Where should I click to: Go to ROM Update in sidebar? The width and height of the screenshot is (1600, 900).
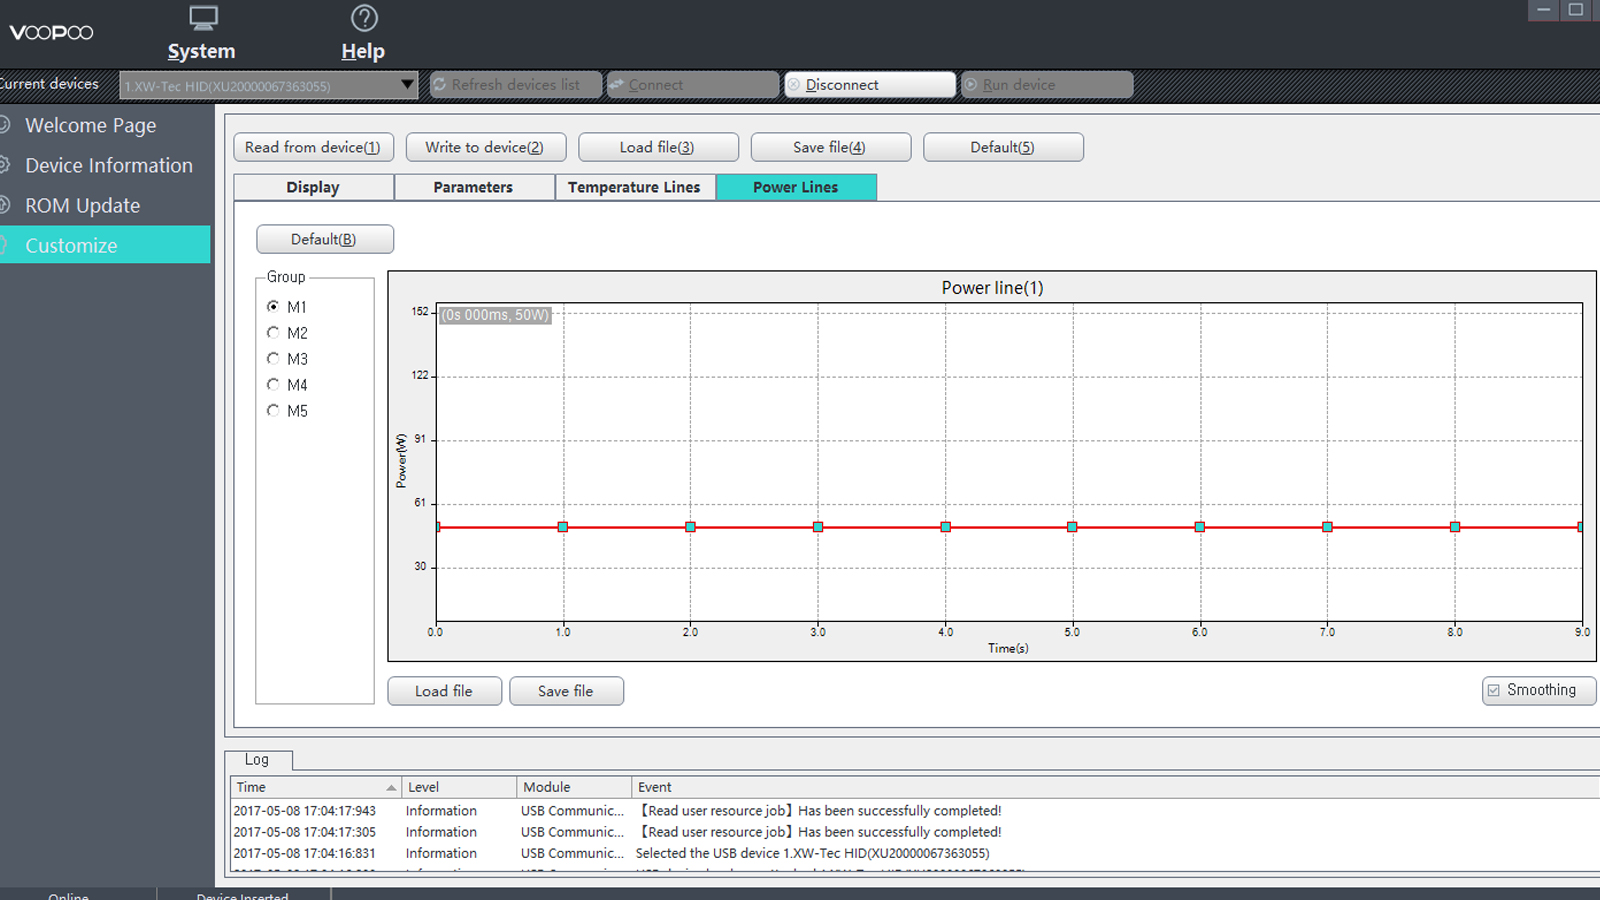(x=82, y=205)
